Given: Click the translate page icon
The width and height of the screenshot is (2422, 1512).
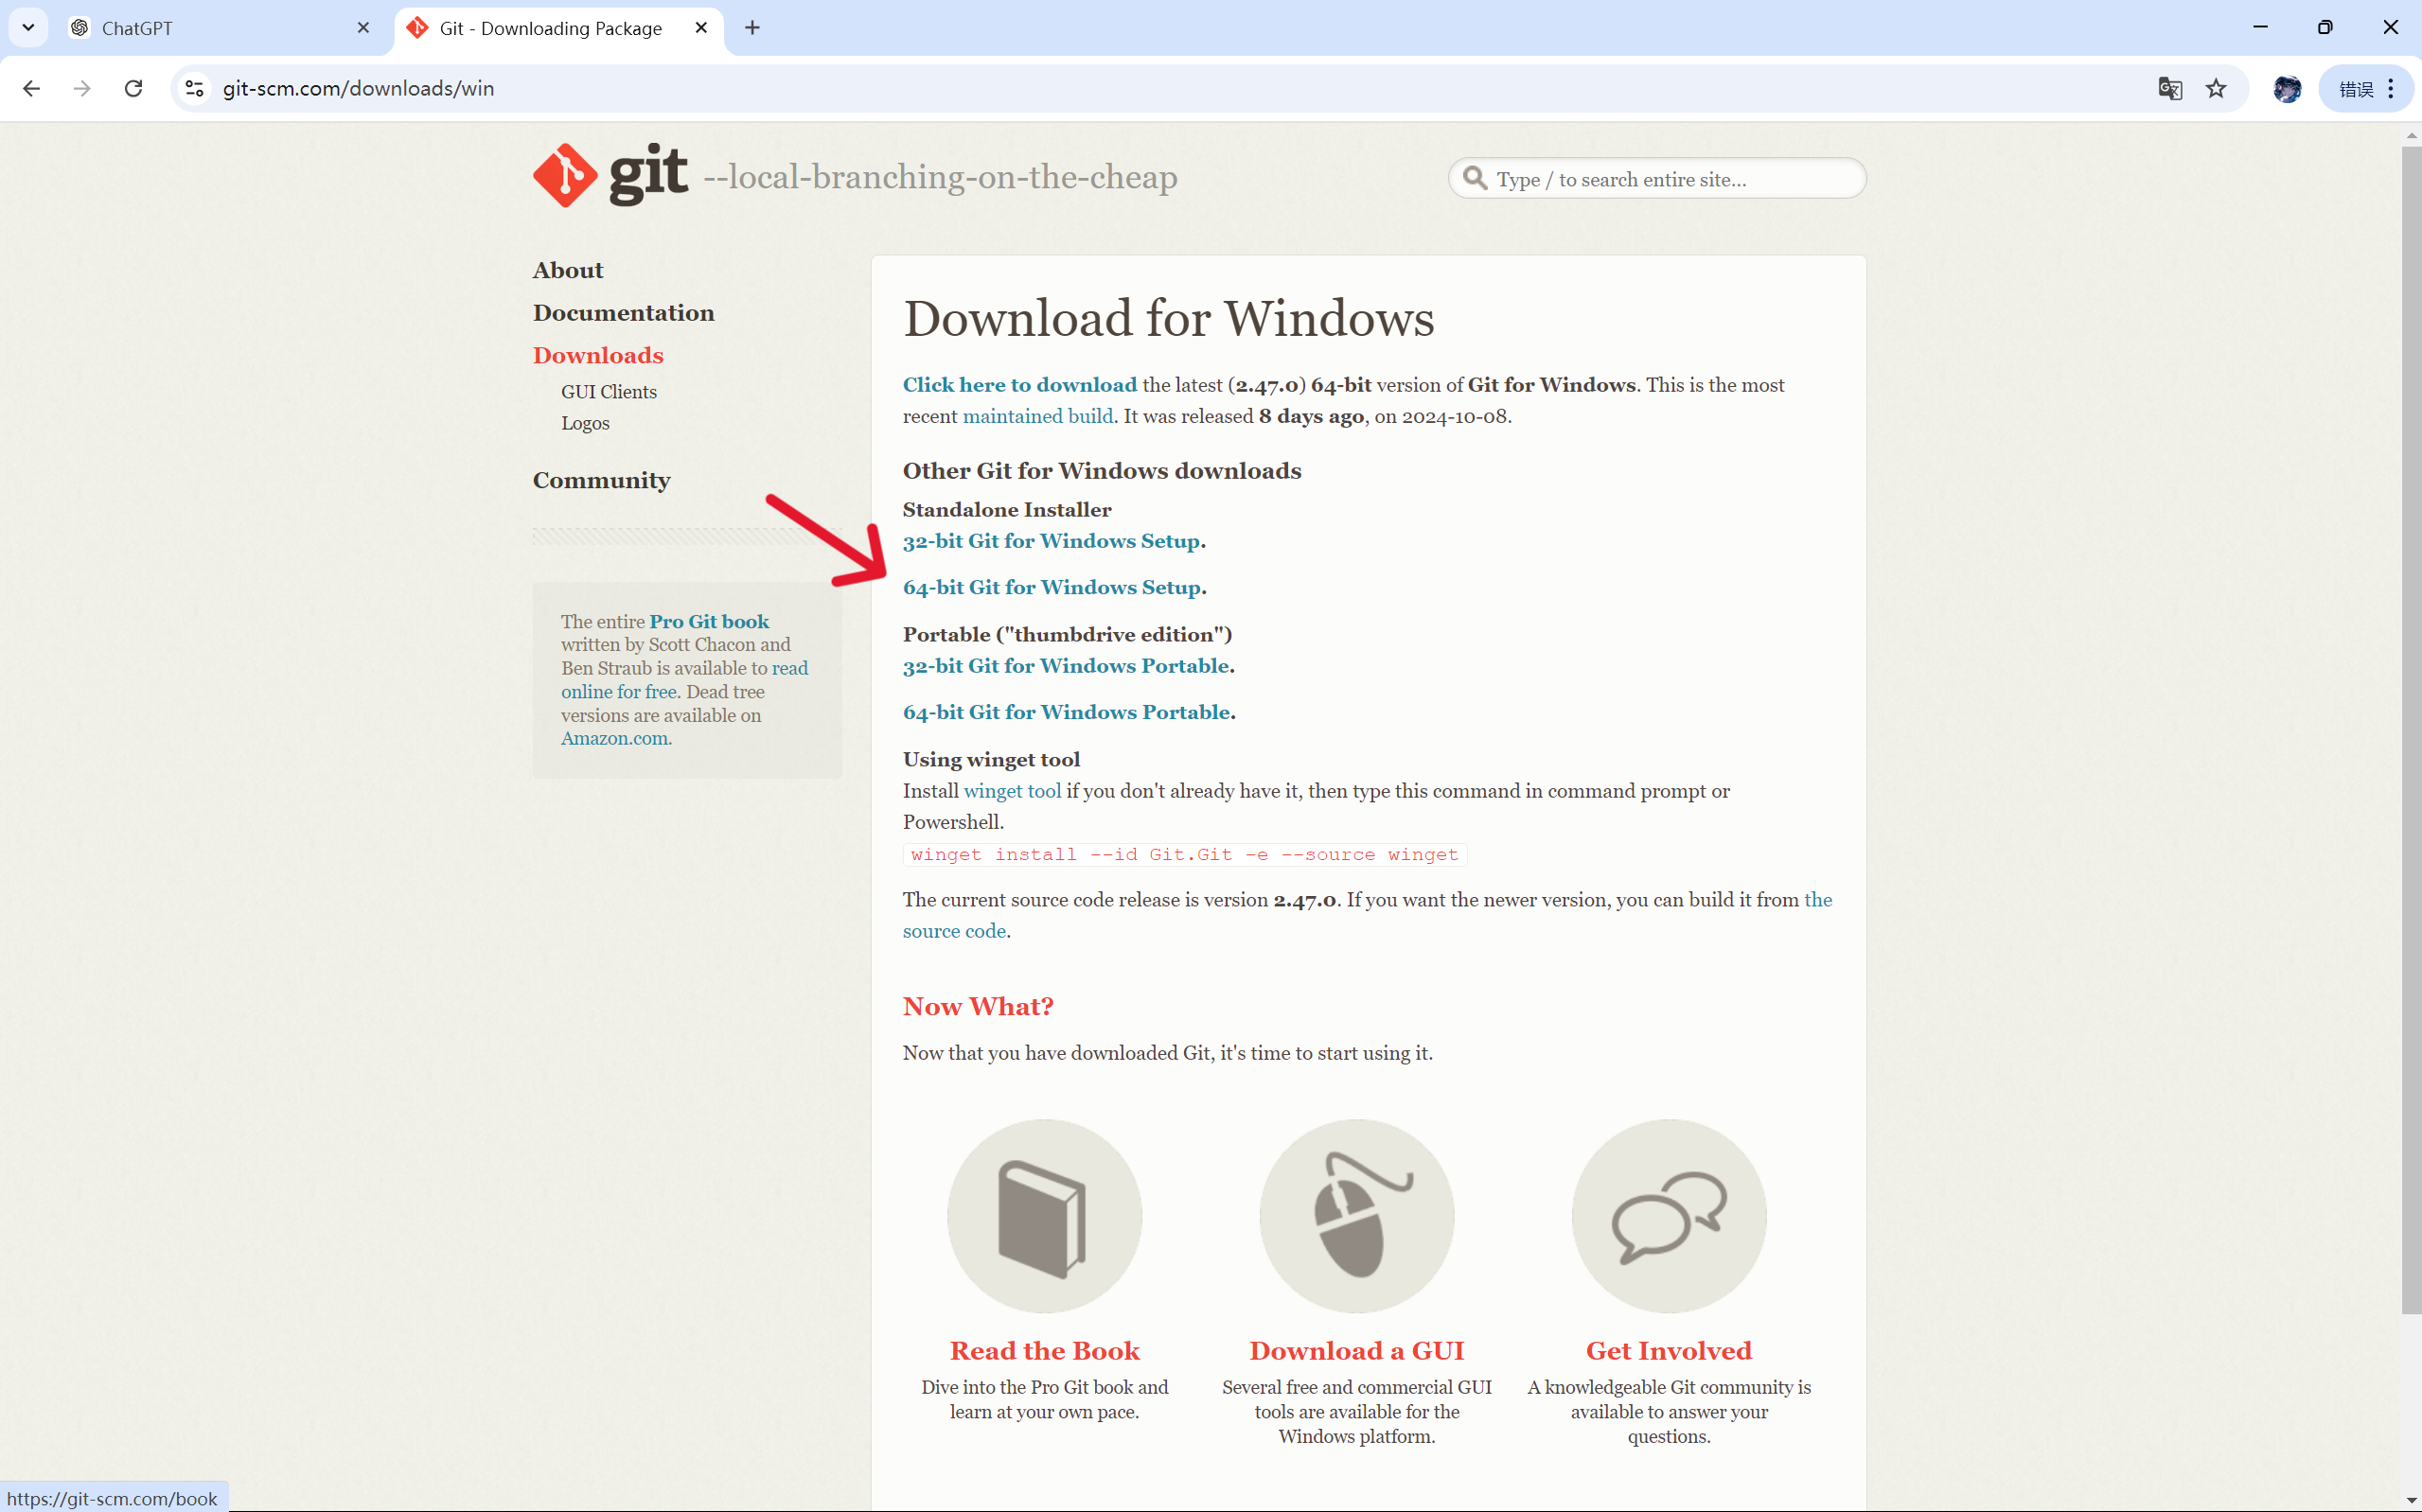Looking at the screenshot, I should (2169, 88).
